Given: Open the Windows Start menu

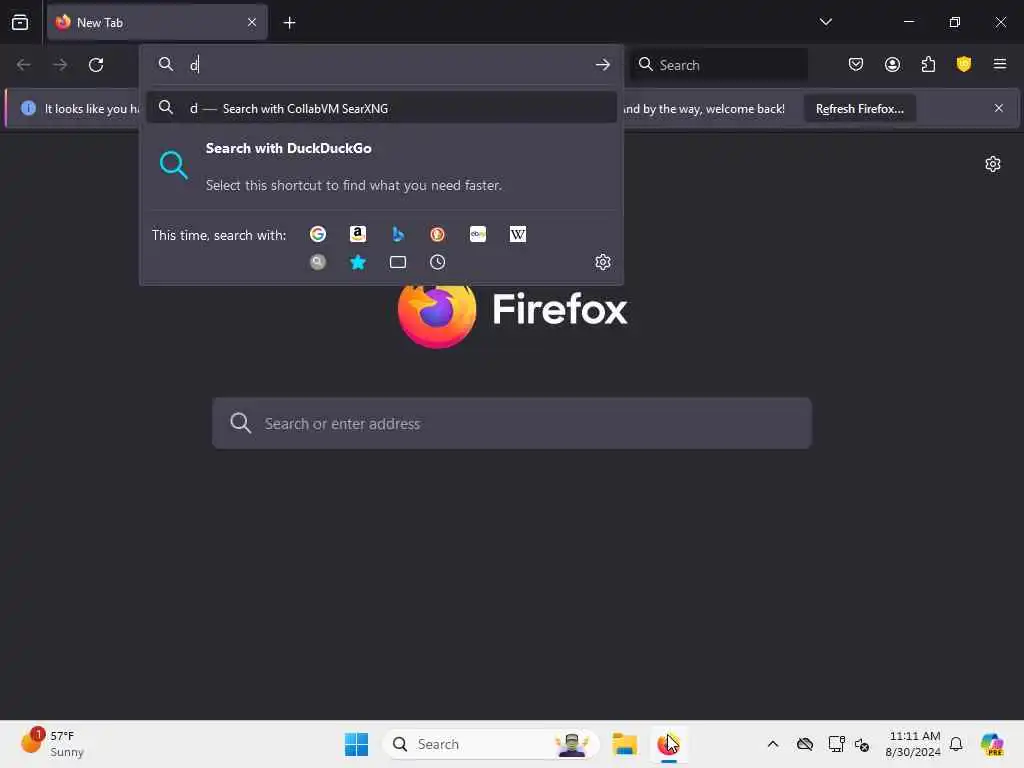Looking at the screenshot, I should 357,744.
